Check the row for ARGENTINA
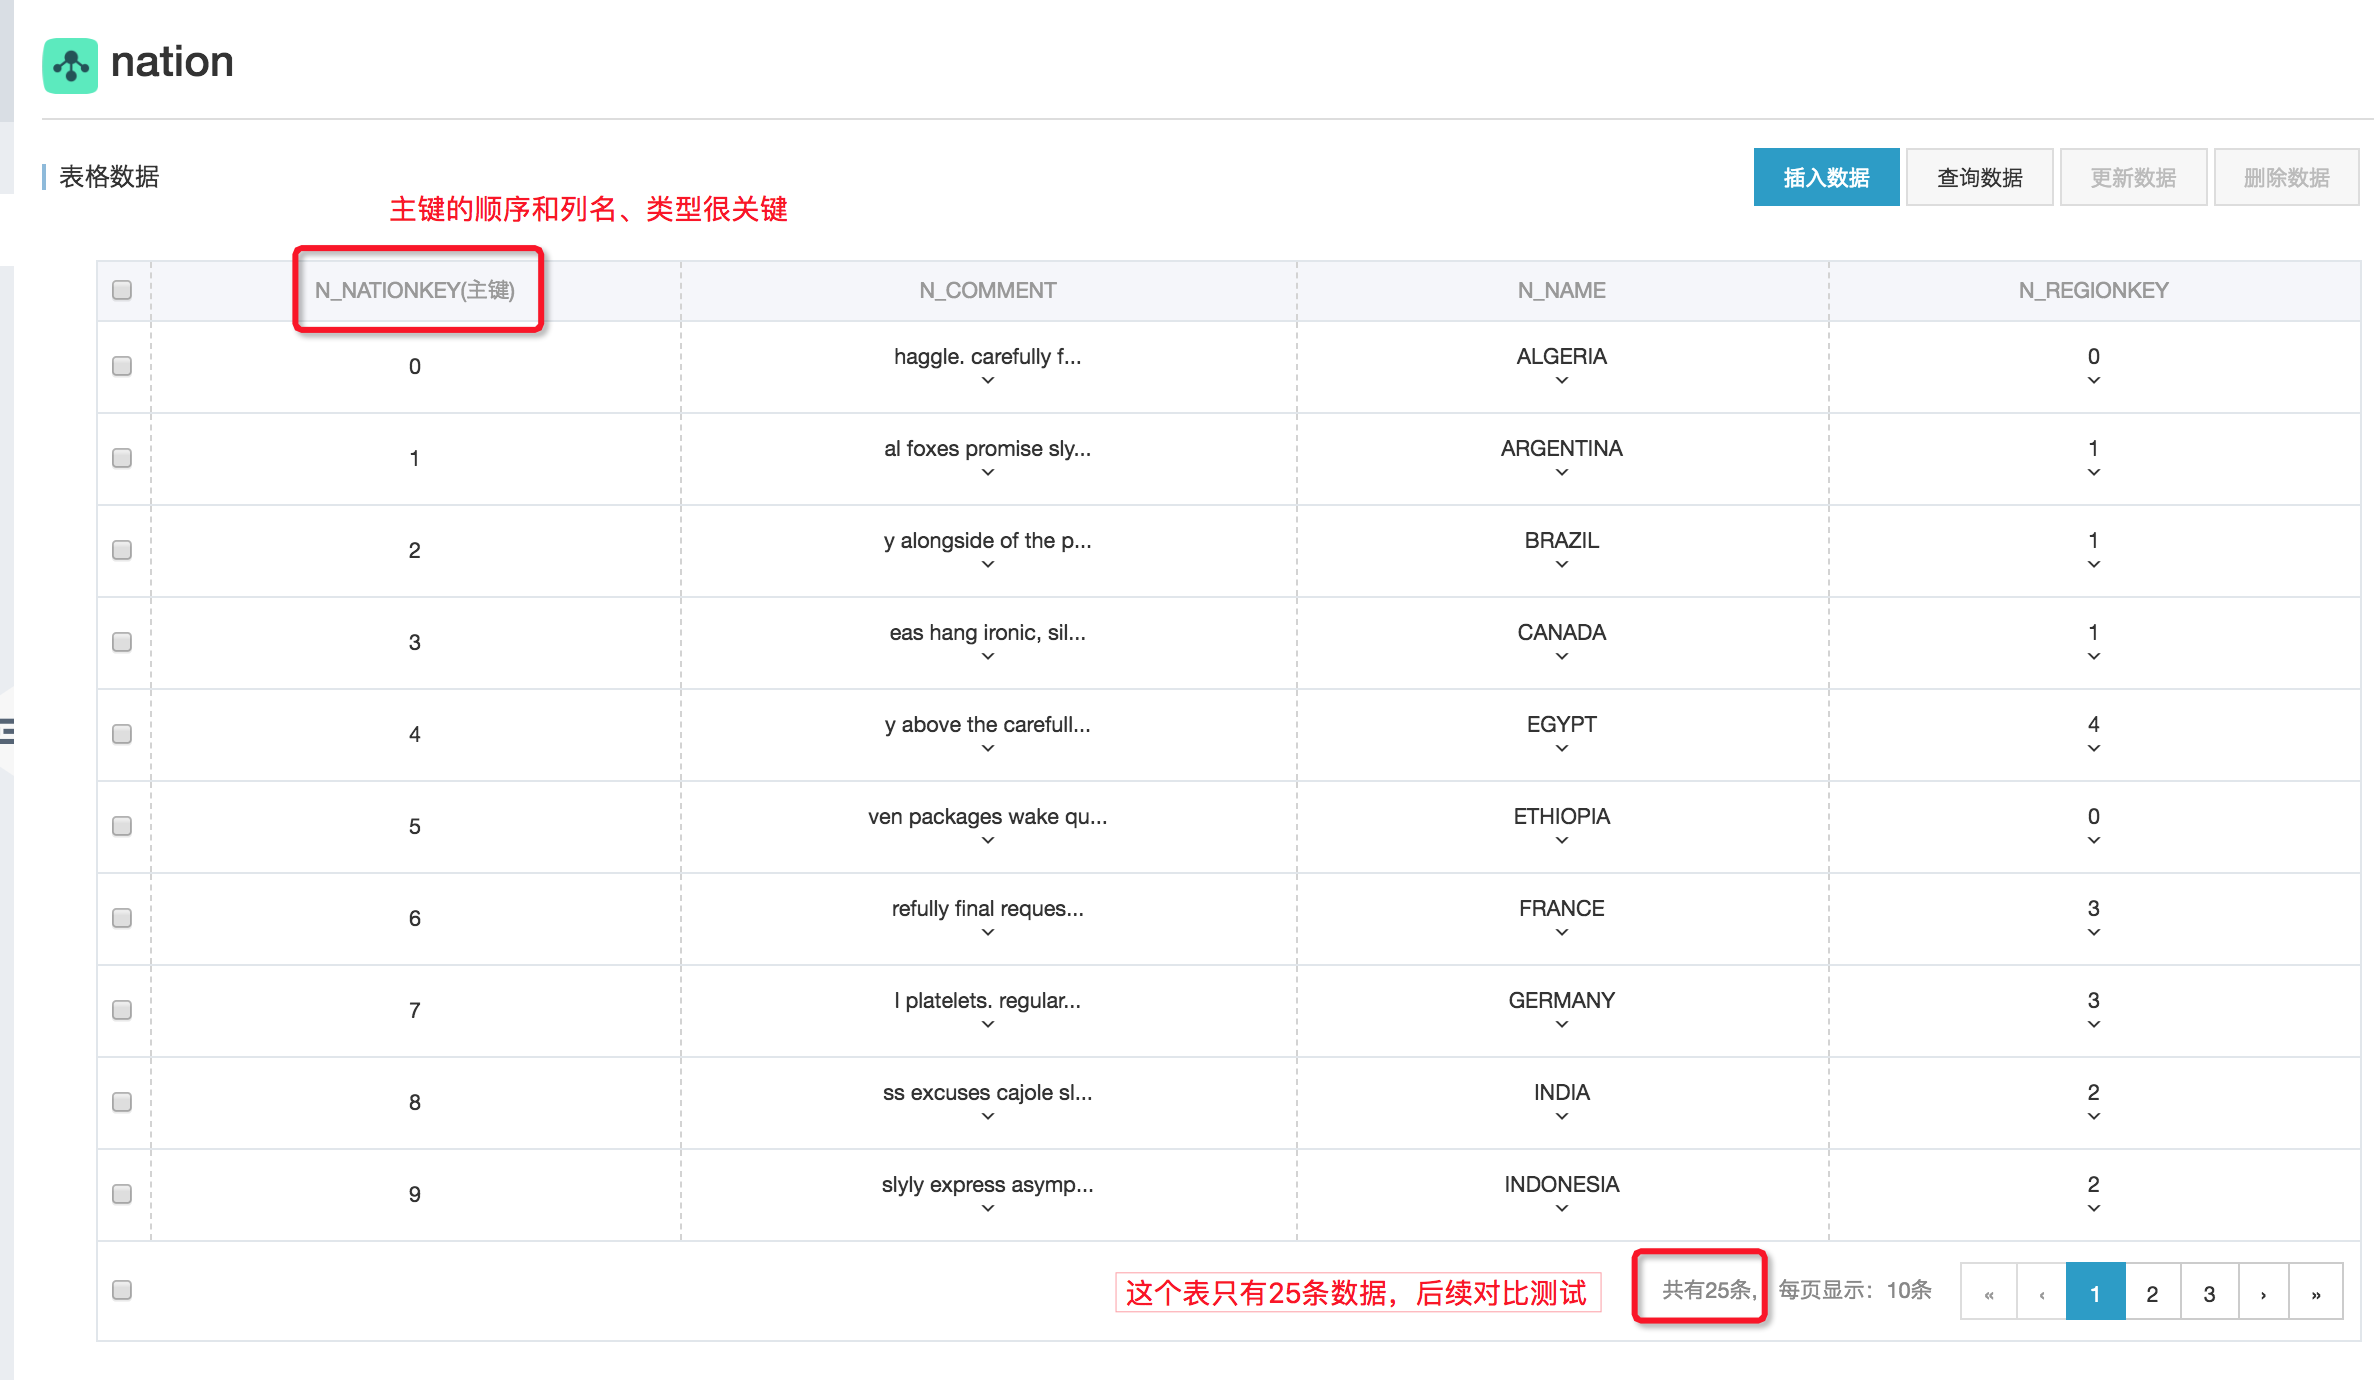2374x1380 pixels. tap(122, 458)
